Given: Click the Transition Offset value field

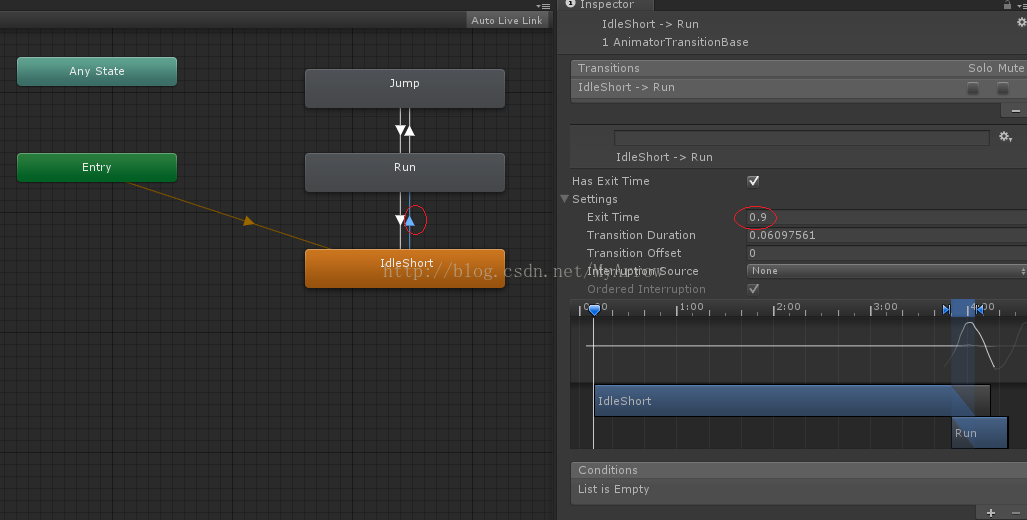Looking at the screenshot, I should click(887, 253).
